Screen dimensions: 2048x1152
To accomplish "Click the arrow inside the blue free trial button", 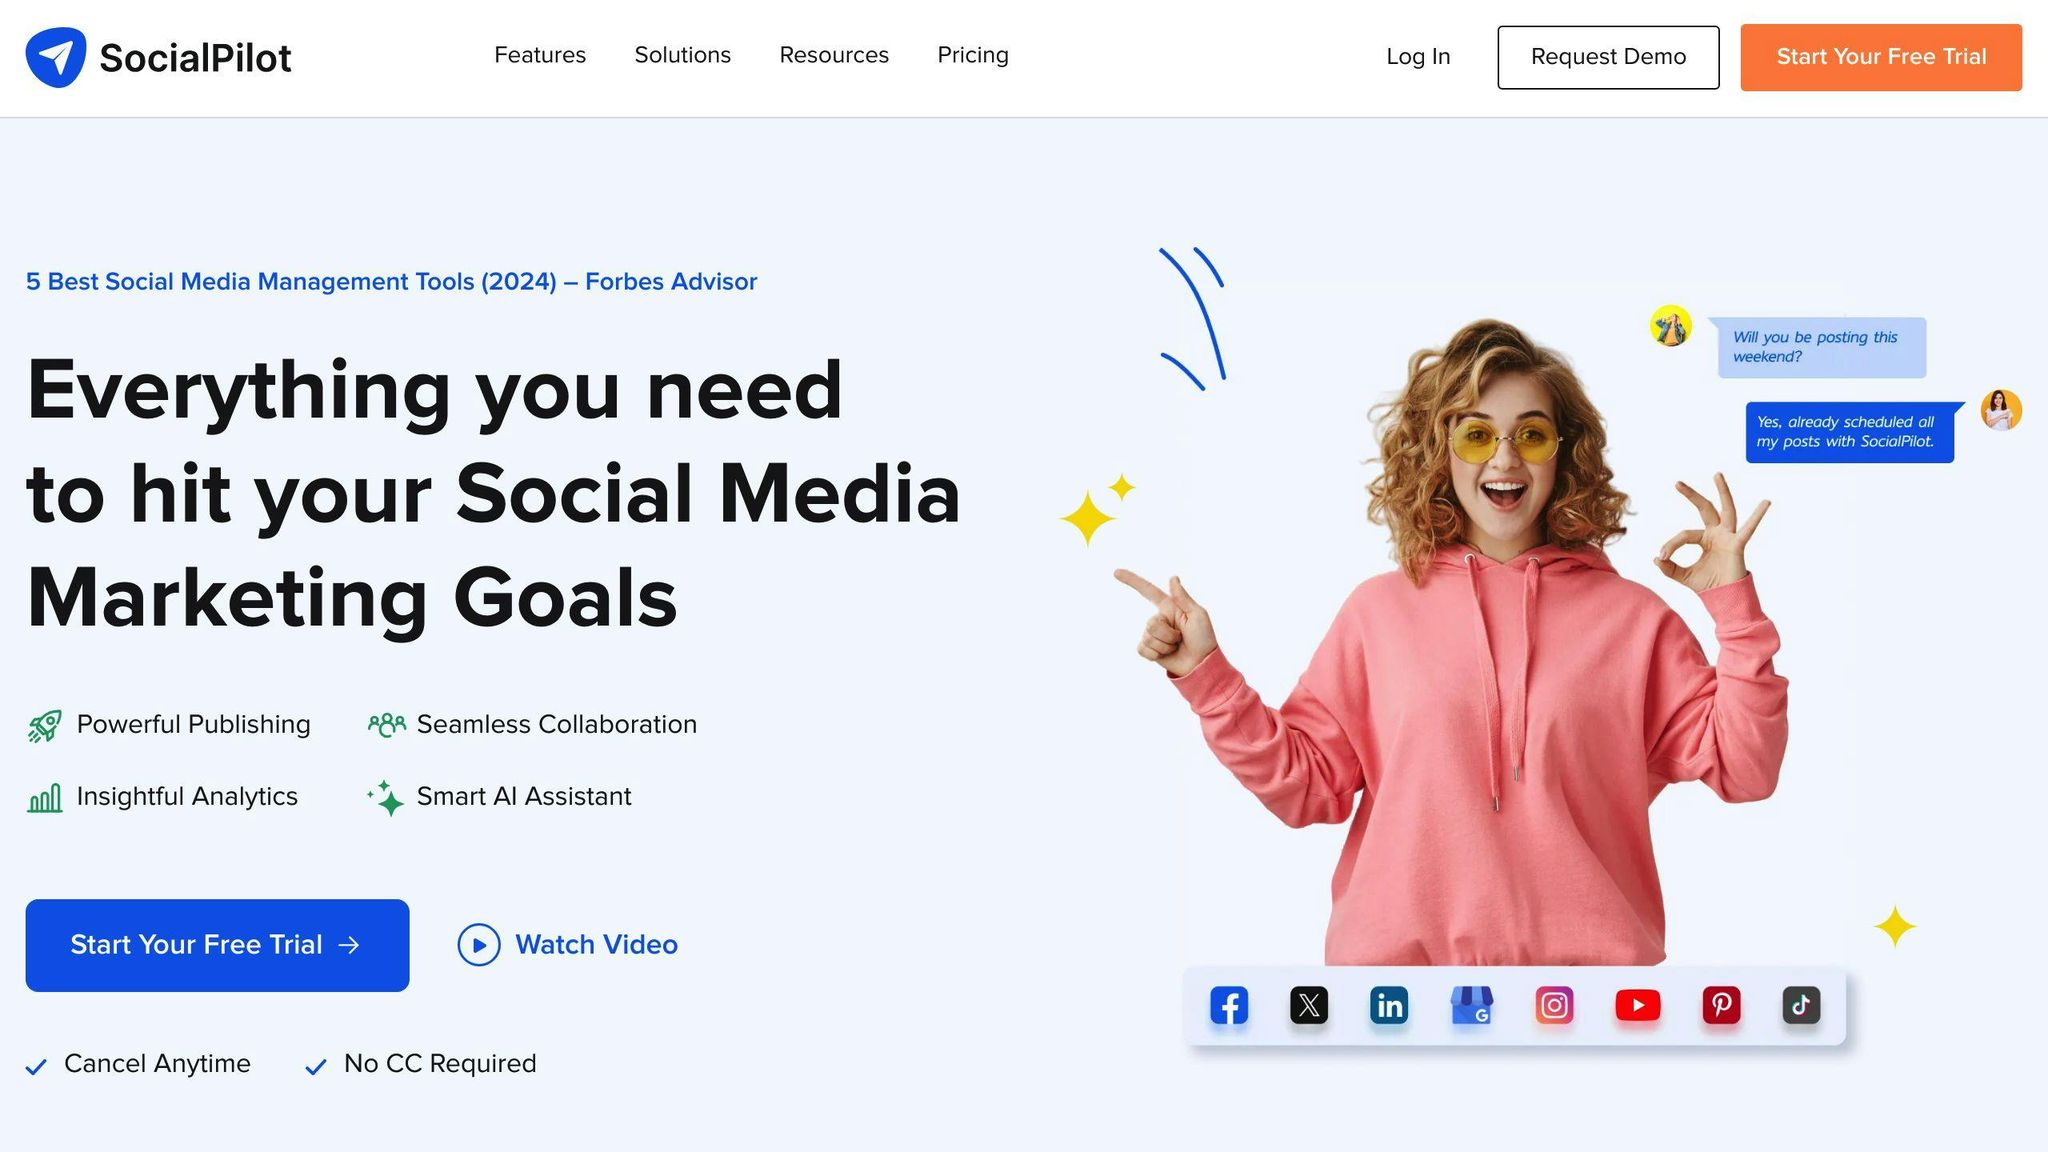I will click(349, 945).
